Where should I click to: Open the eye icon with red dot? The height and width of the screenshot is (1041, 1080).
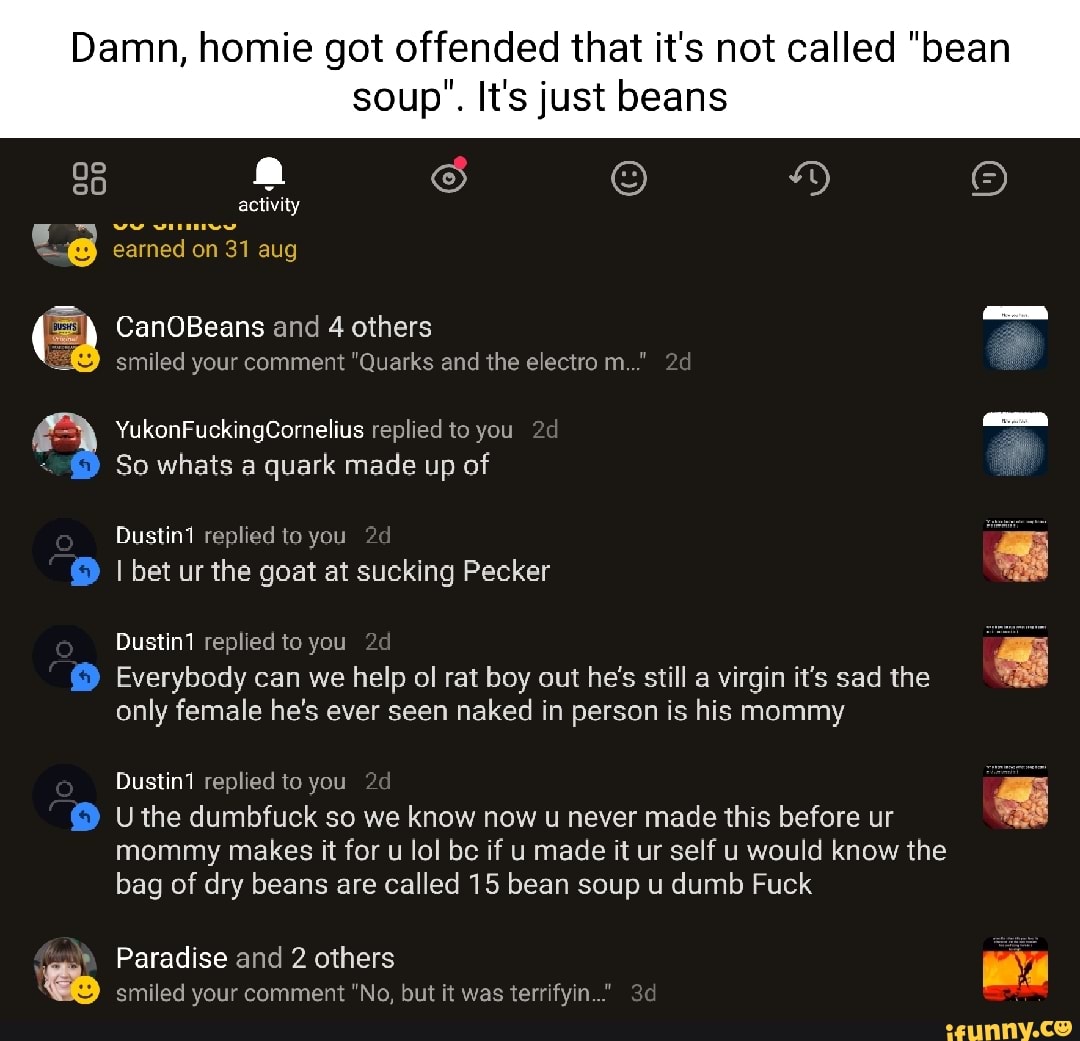449,177
